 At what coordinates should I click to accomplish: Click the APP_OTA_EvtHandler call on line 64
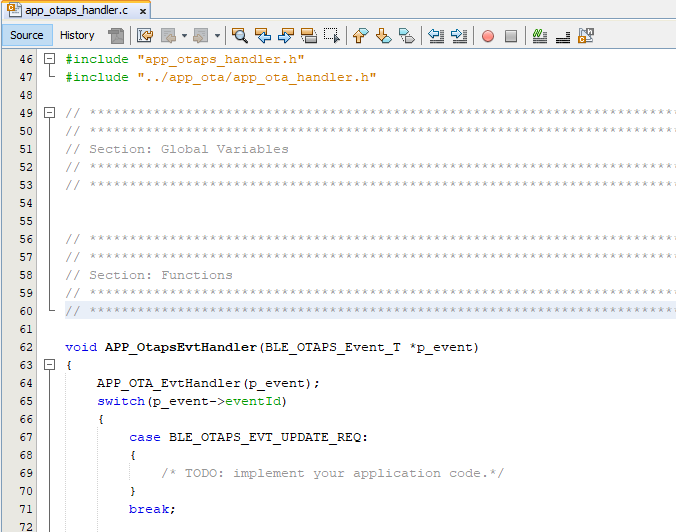169,383
